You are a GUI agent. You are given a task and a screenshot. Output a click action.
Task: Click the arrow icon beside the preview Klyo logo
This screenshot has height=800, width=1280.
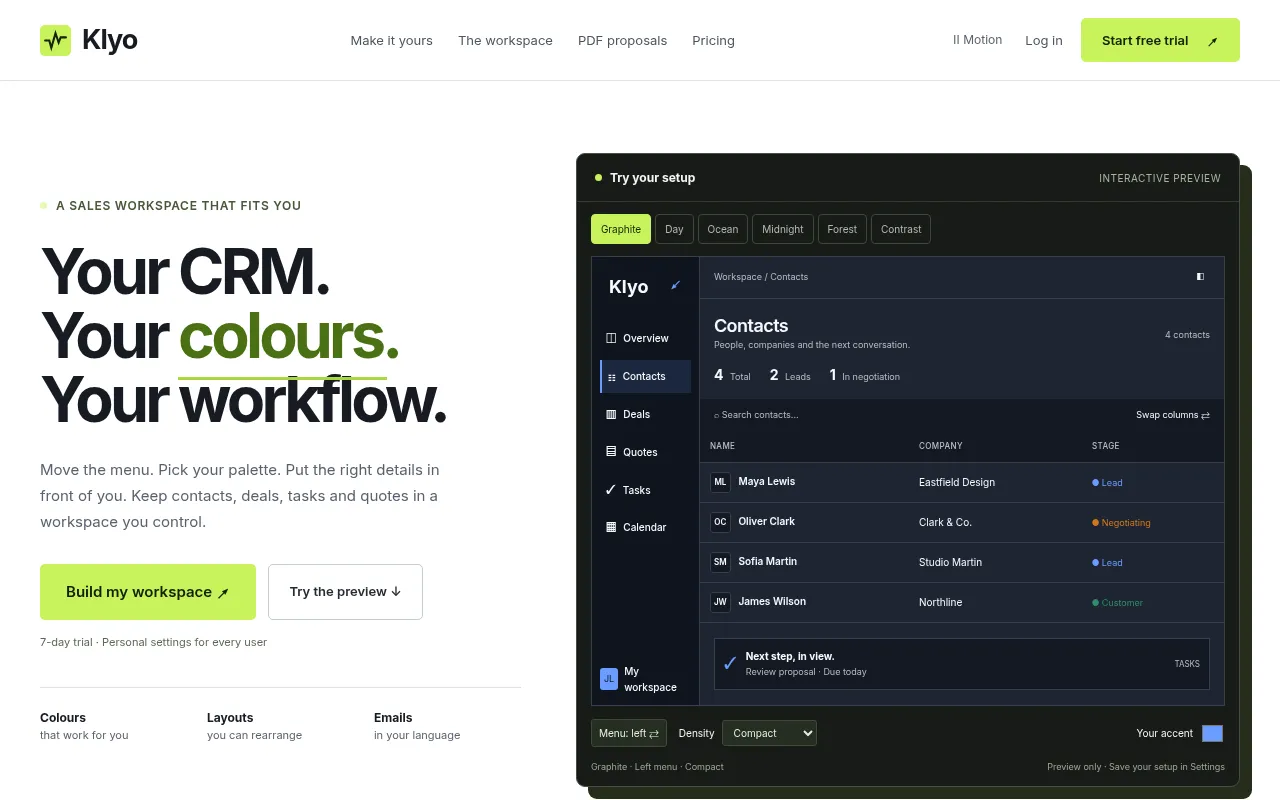(x=675, y=286)
